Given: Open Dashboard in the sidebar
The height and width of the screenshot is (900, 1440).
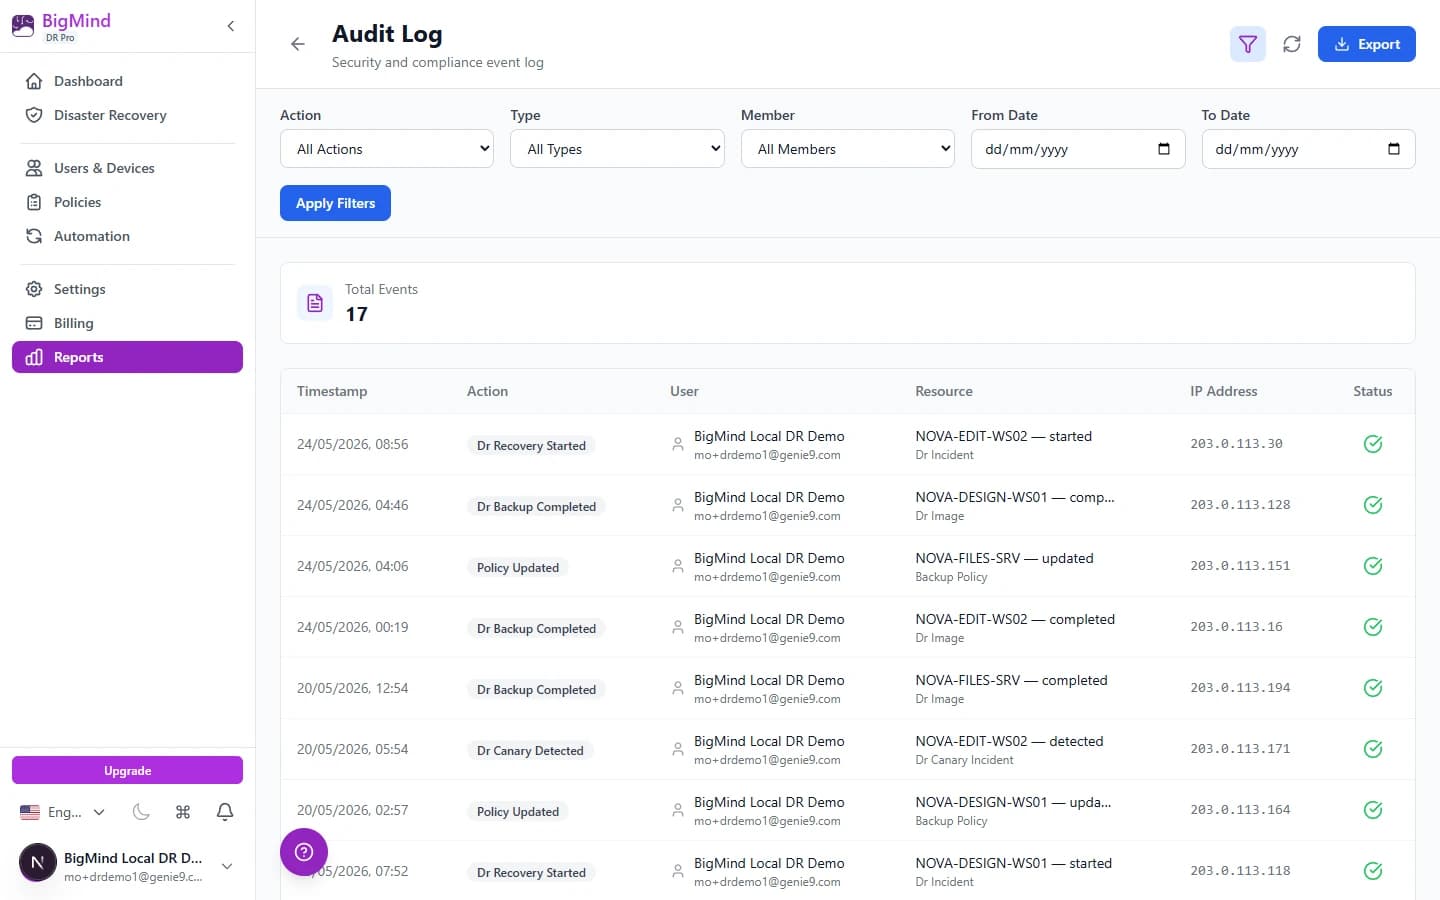Looking at the screenshot, I should click(x=127, y=81).
